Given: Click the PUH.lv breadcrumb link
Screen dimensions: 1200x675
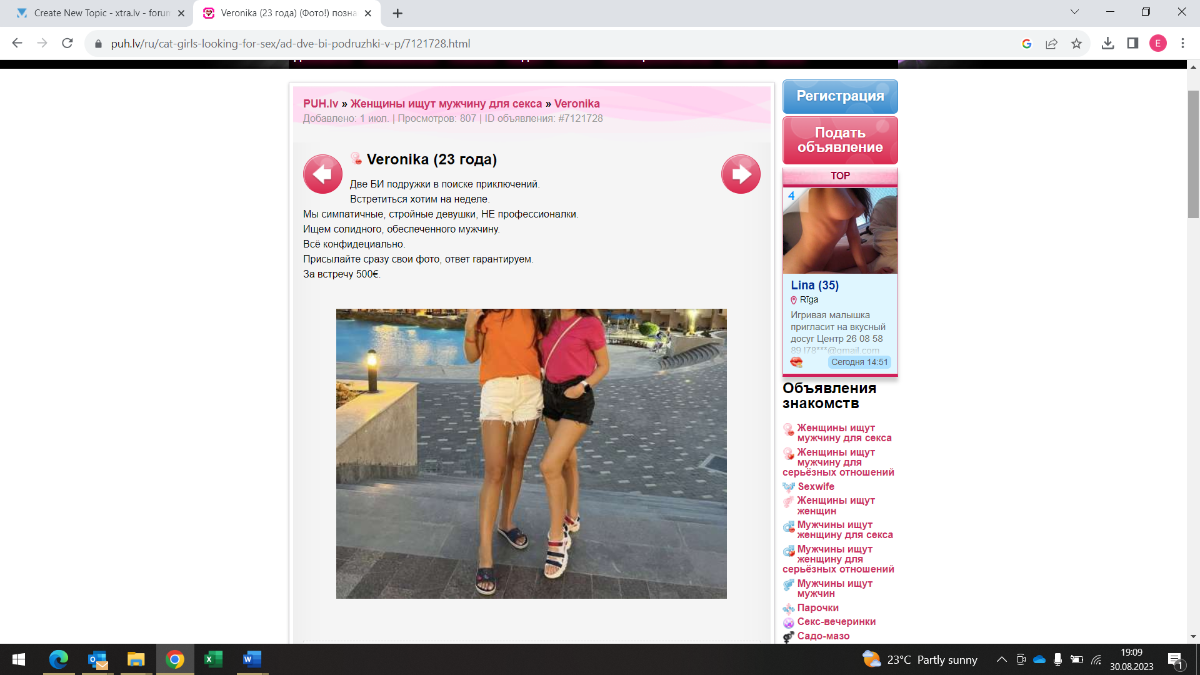Looking at the screenshot, I should pos(321,104).
